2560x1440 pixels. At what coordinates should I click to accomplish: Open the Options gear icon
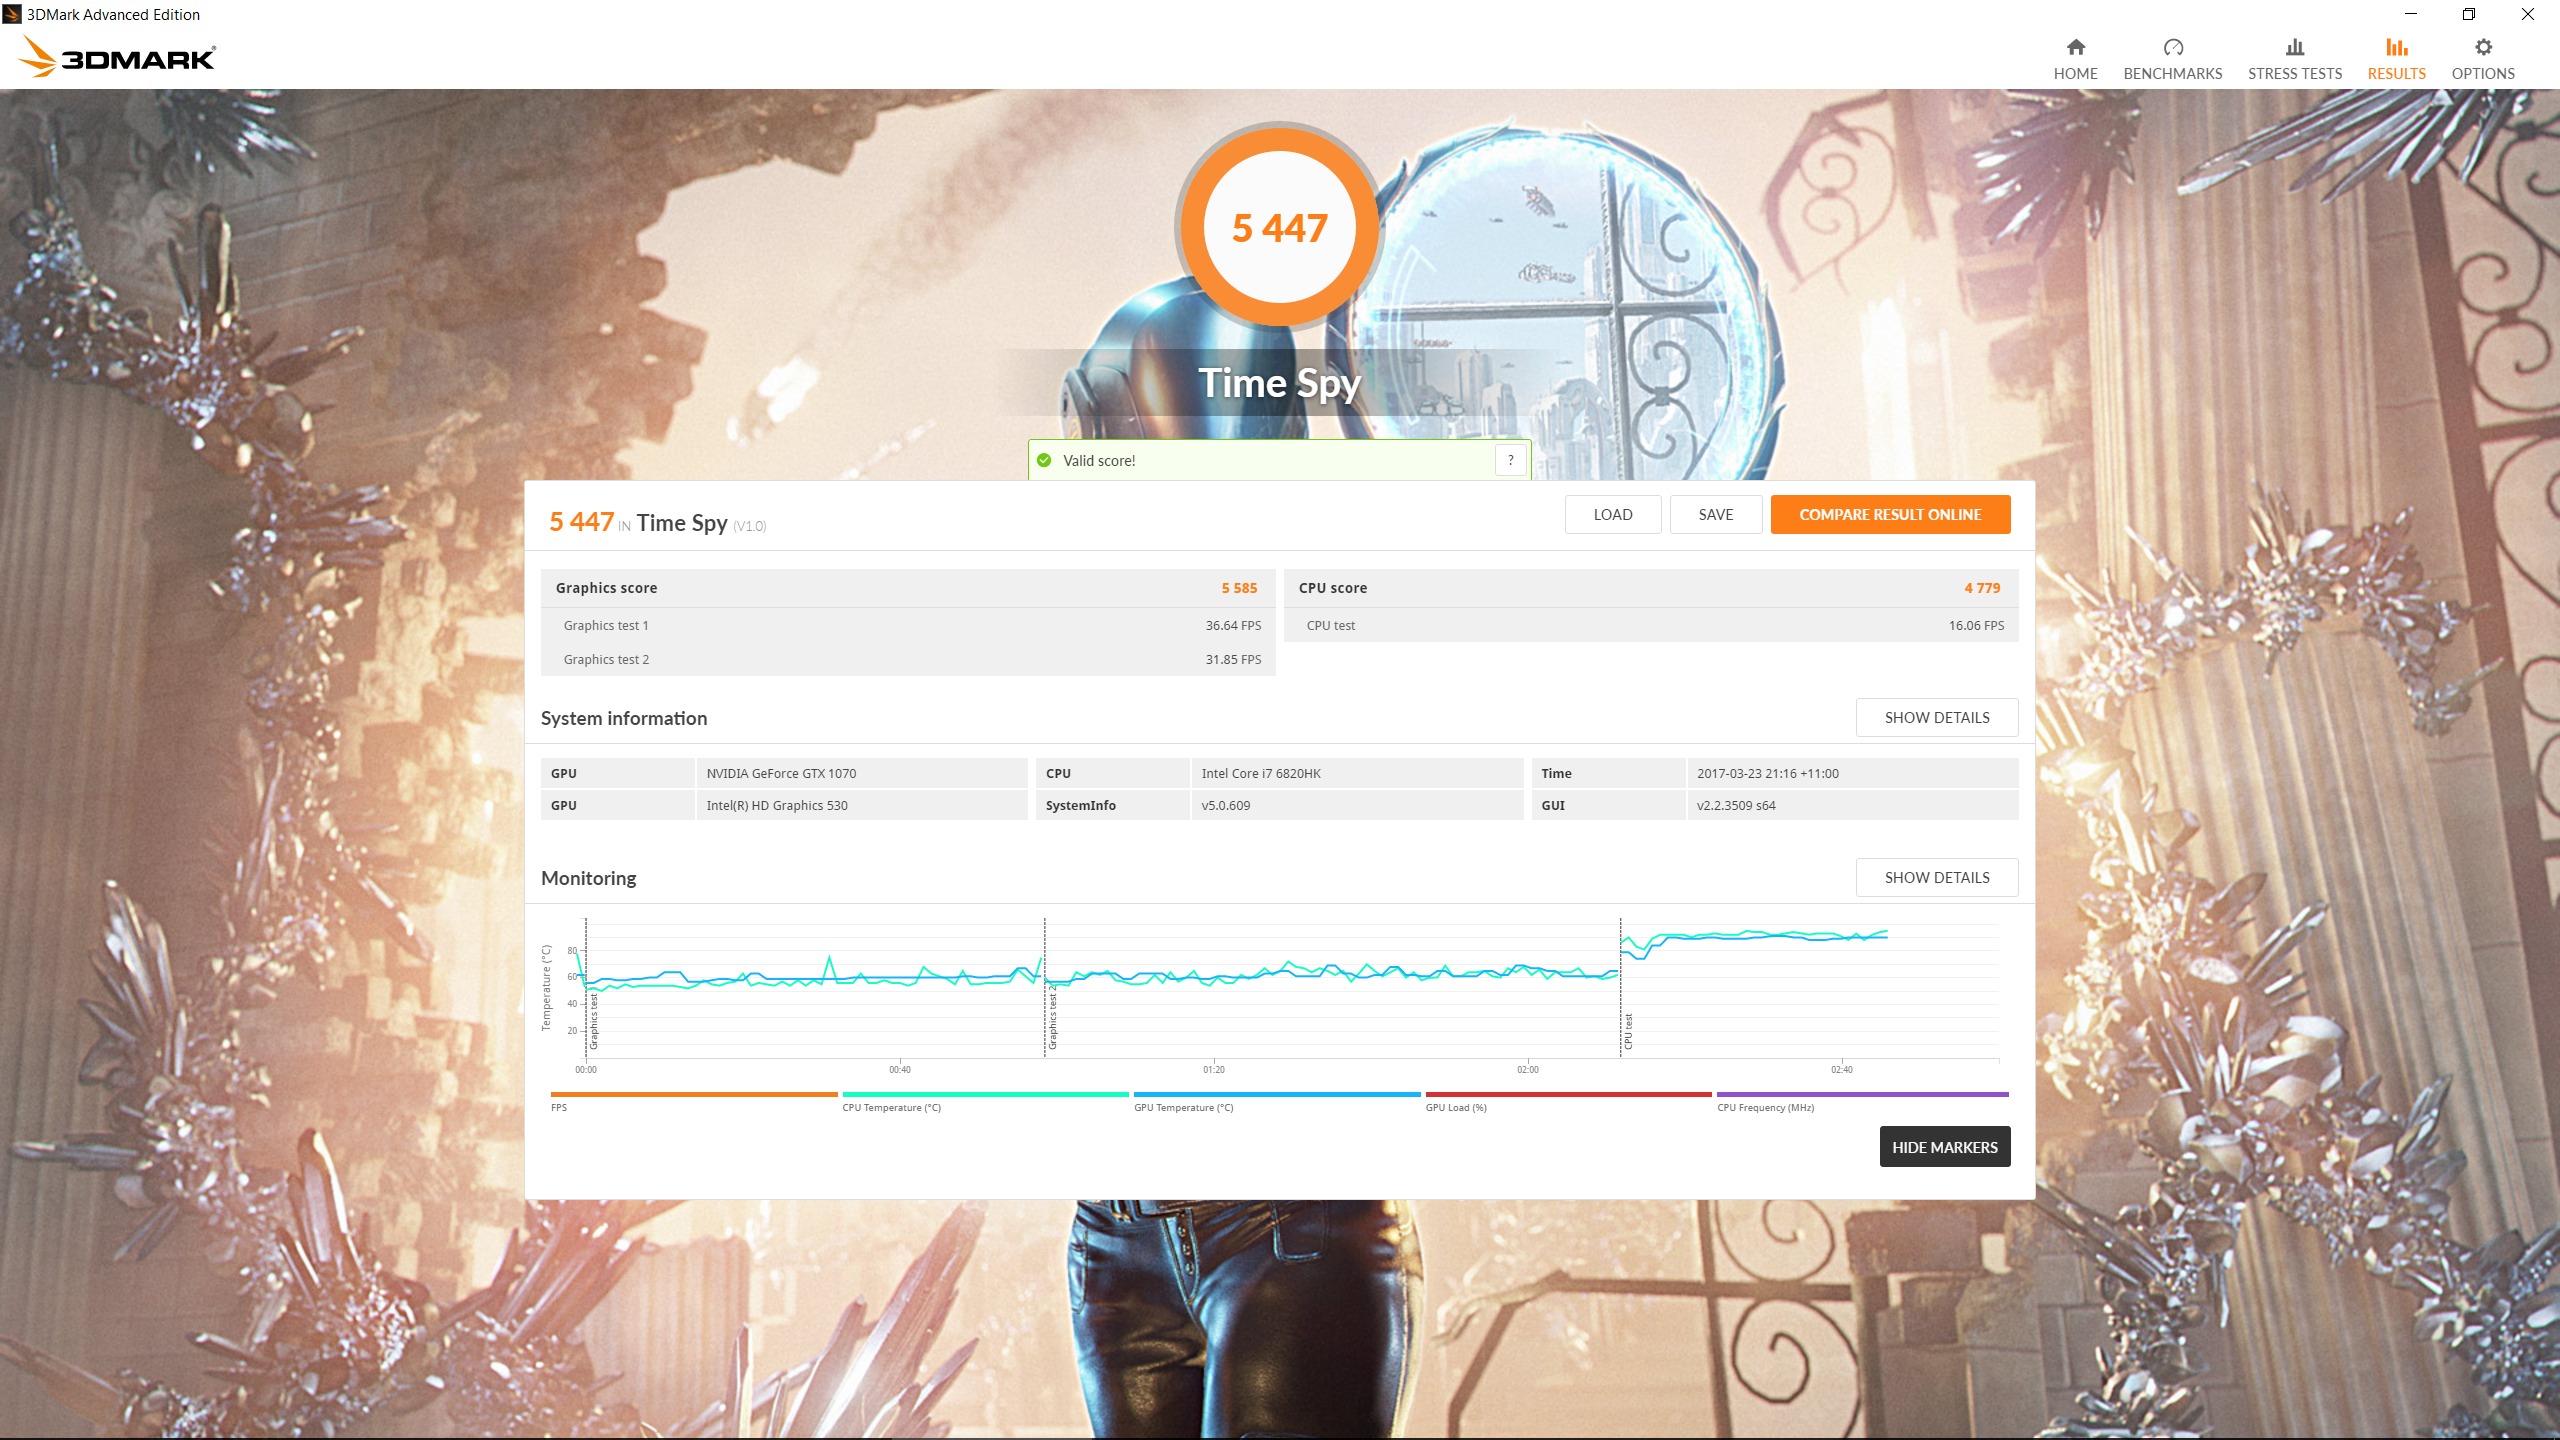click(x=2482, y=47)
